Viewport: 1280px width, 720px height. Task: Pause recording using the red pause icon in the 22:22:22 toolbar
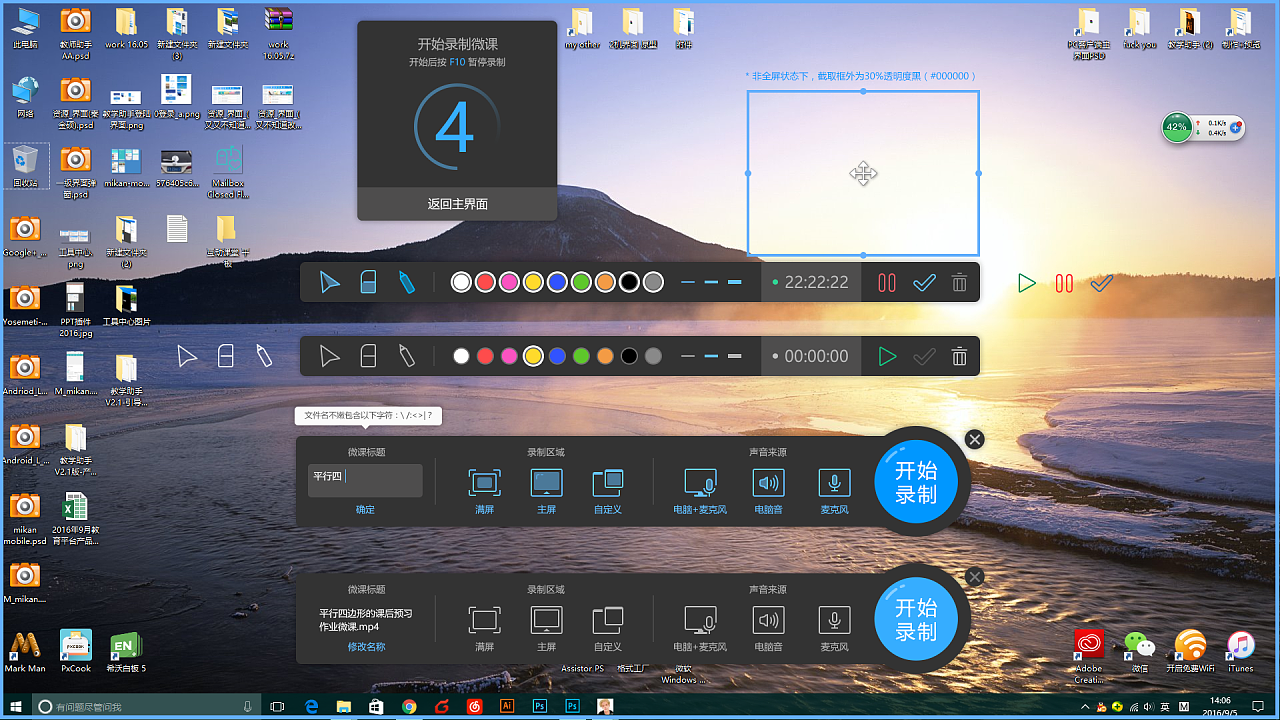[x=887, y=283]
